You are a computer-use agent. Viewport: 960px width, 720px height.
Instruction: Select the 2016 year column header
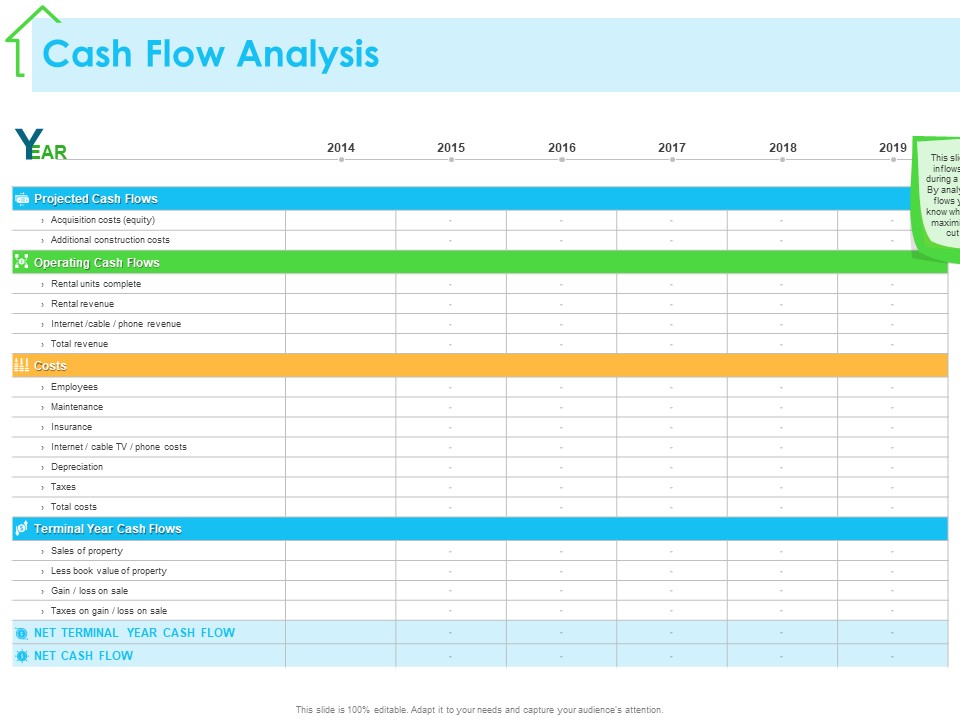point(562,148)
